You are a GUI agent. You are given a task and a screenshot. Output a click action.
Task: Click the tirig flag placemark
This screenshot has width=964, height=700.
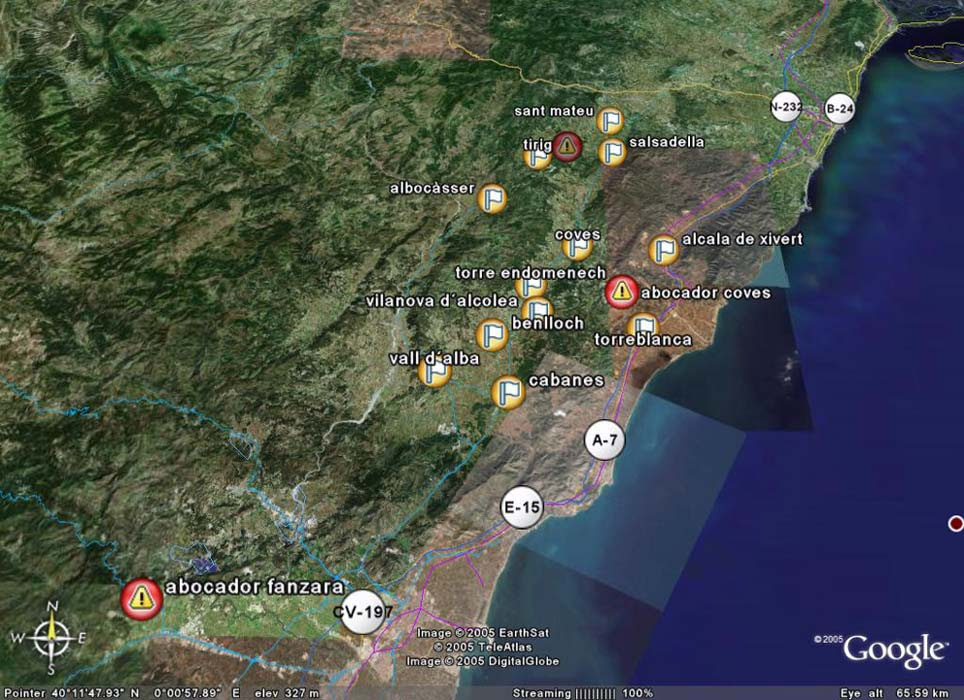pyautogui.click(x=537, y=157)
